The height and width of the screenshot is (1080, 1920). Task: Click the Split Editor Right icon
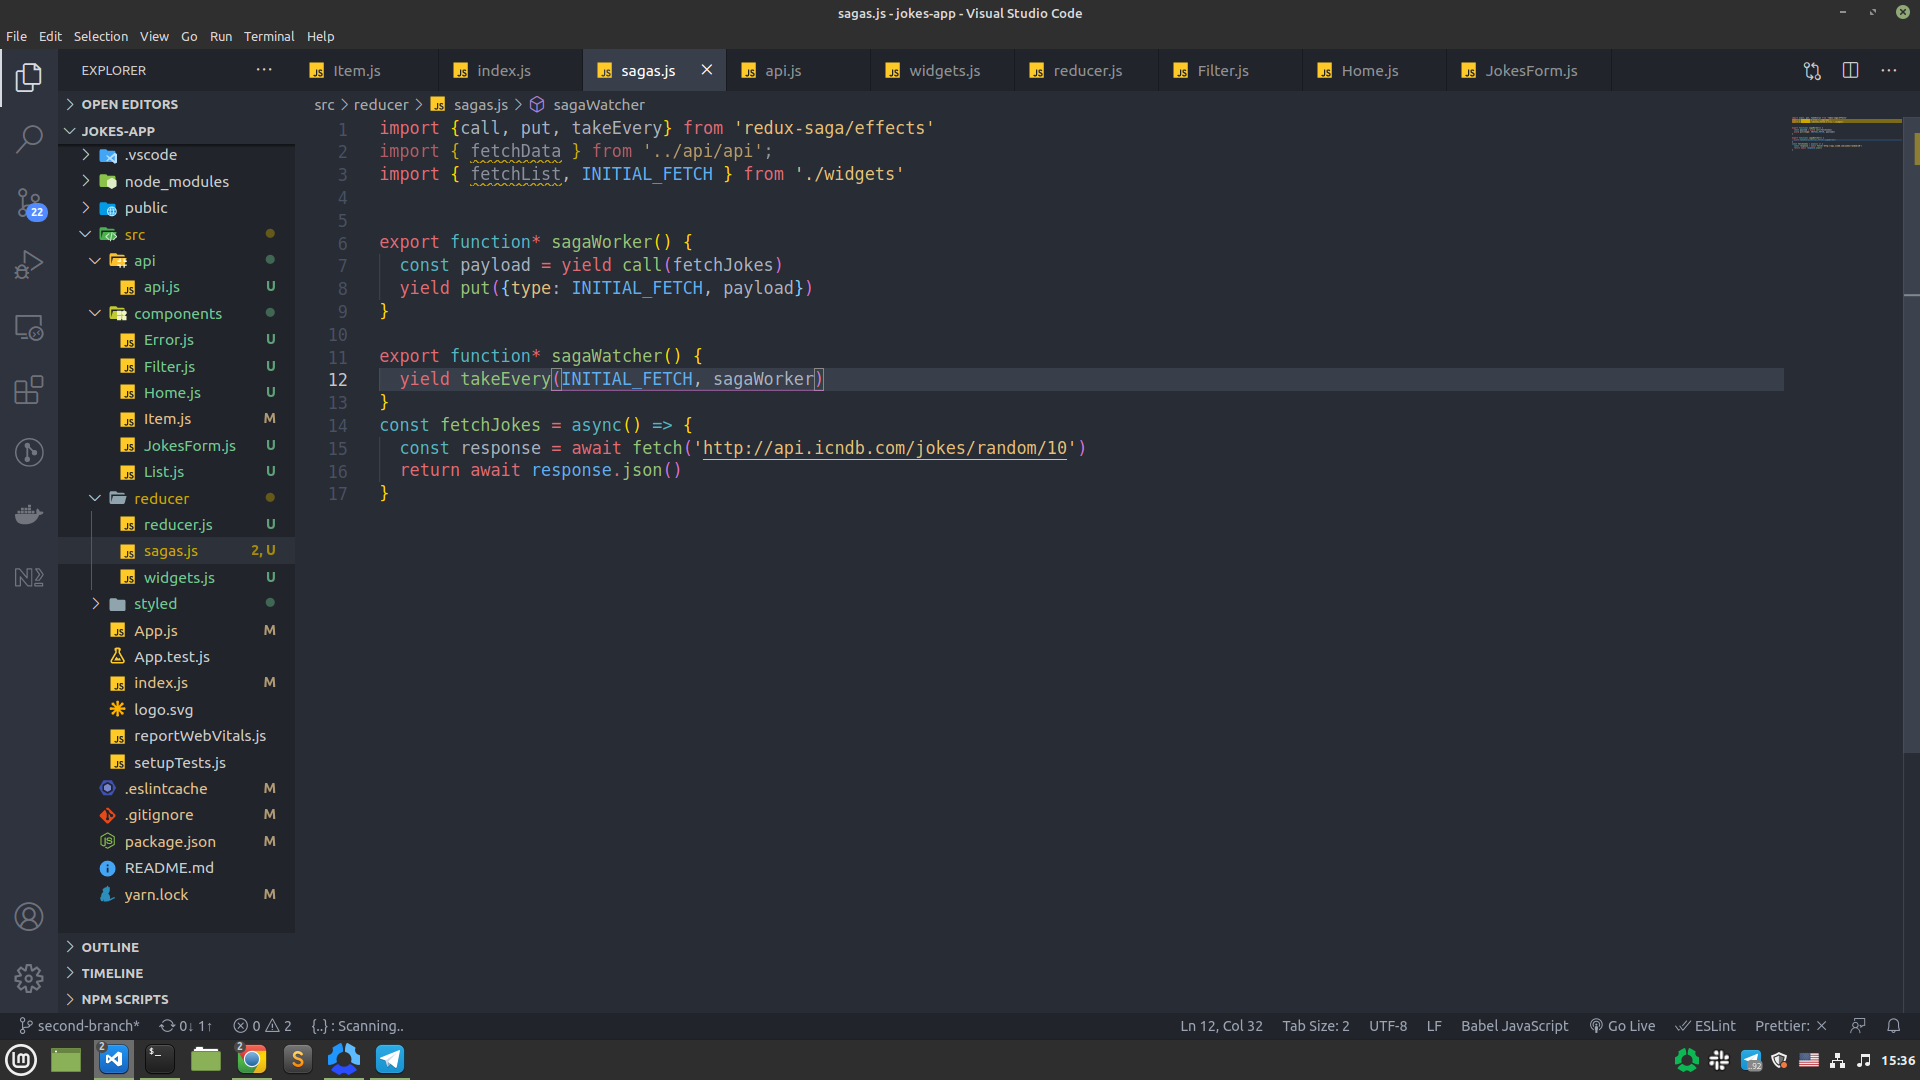pyautogui.click(x=1850, y=70)
